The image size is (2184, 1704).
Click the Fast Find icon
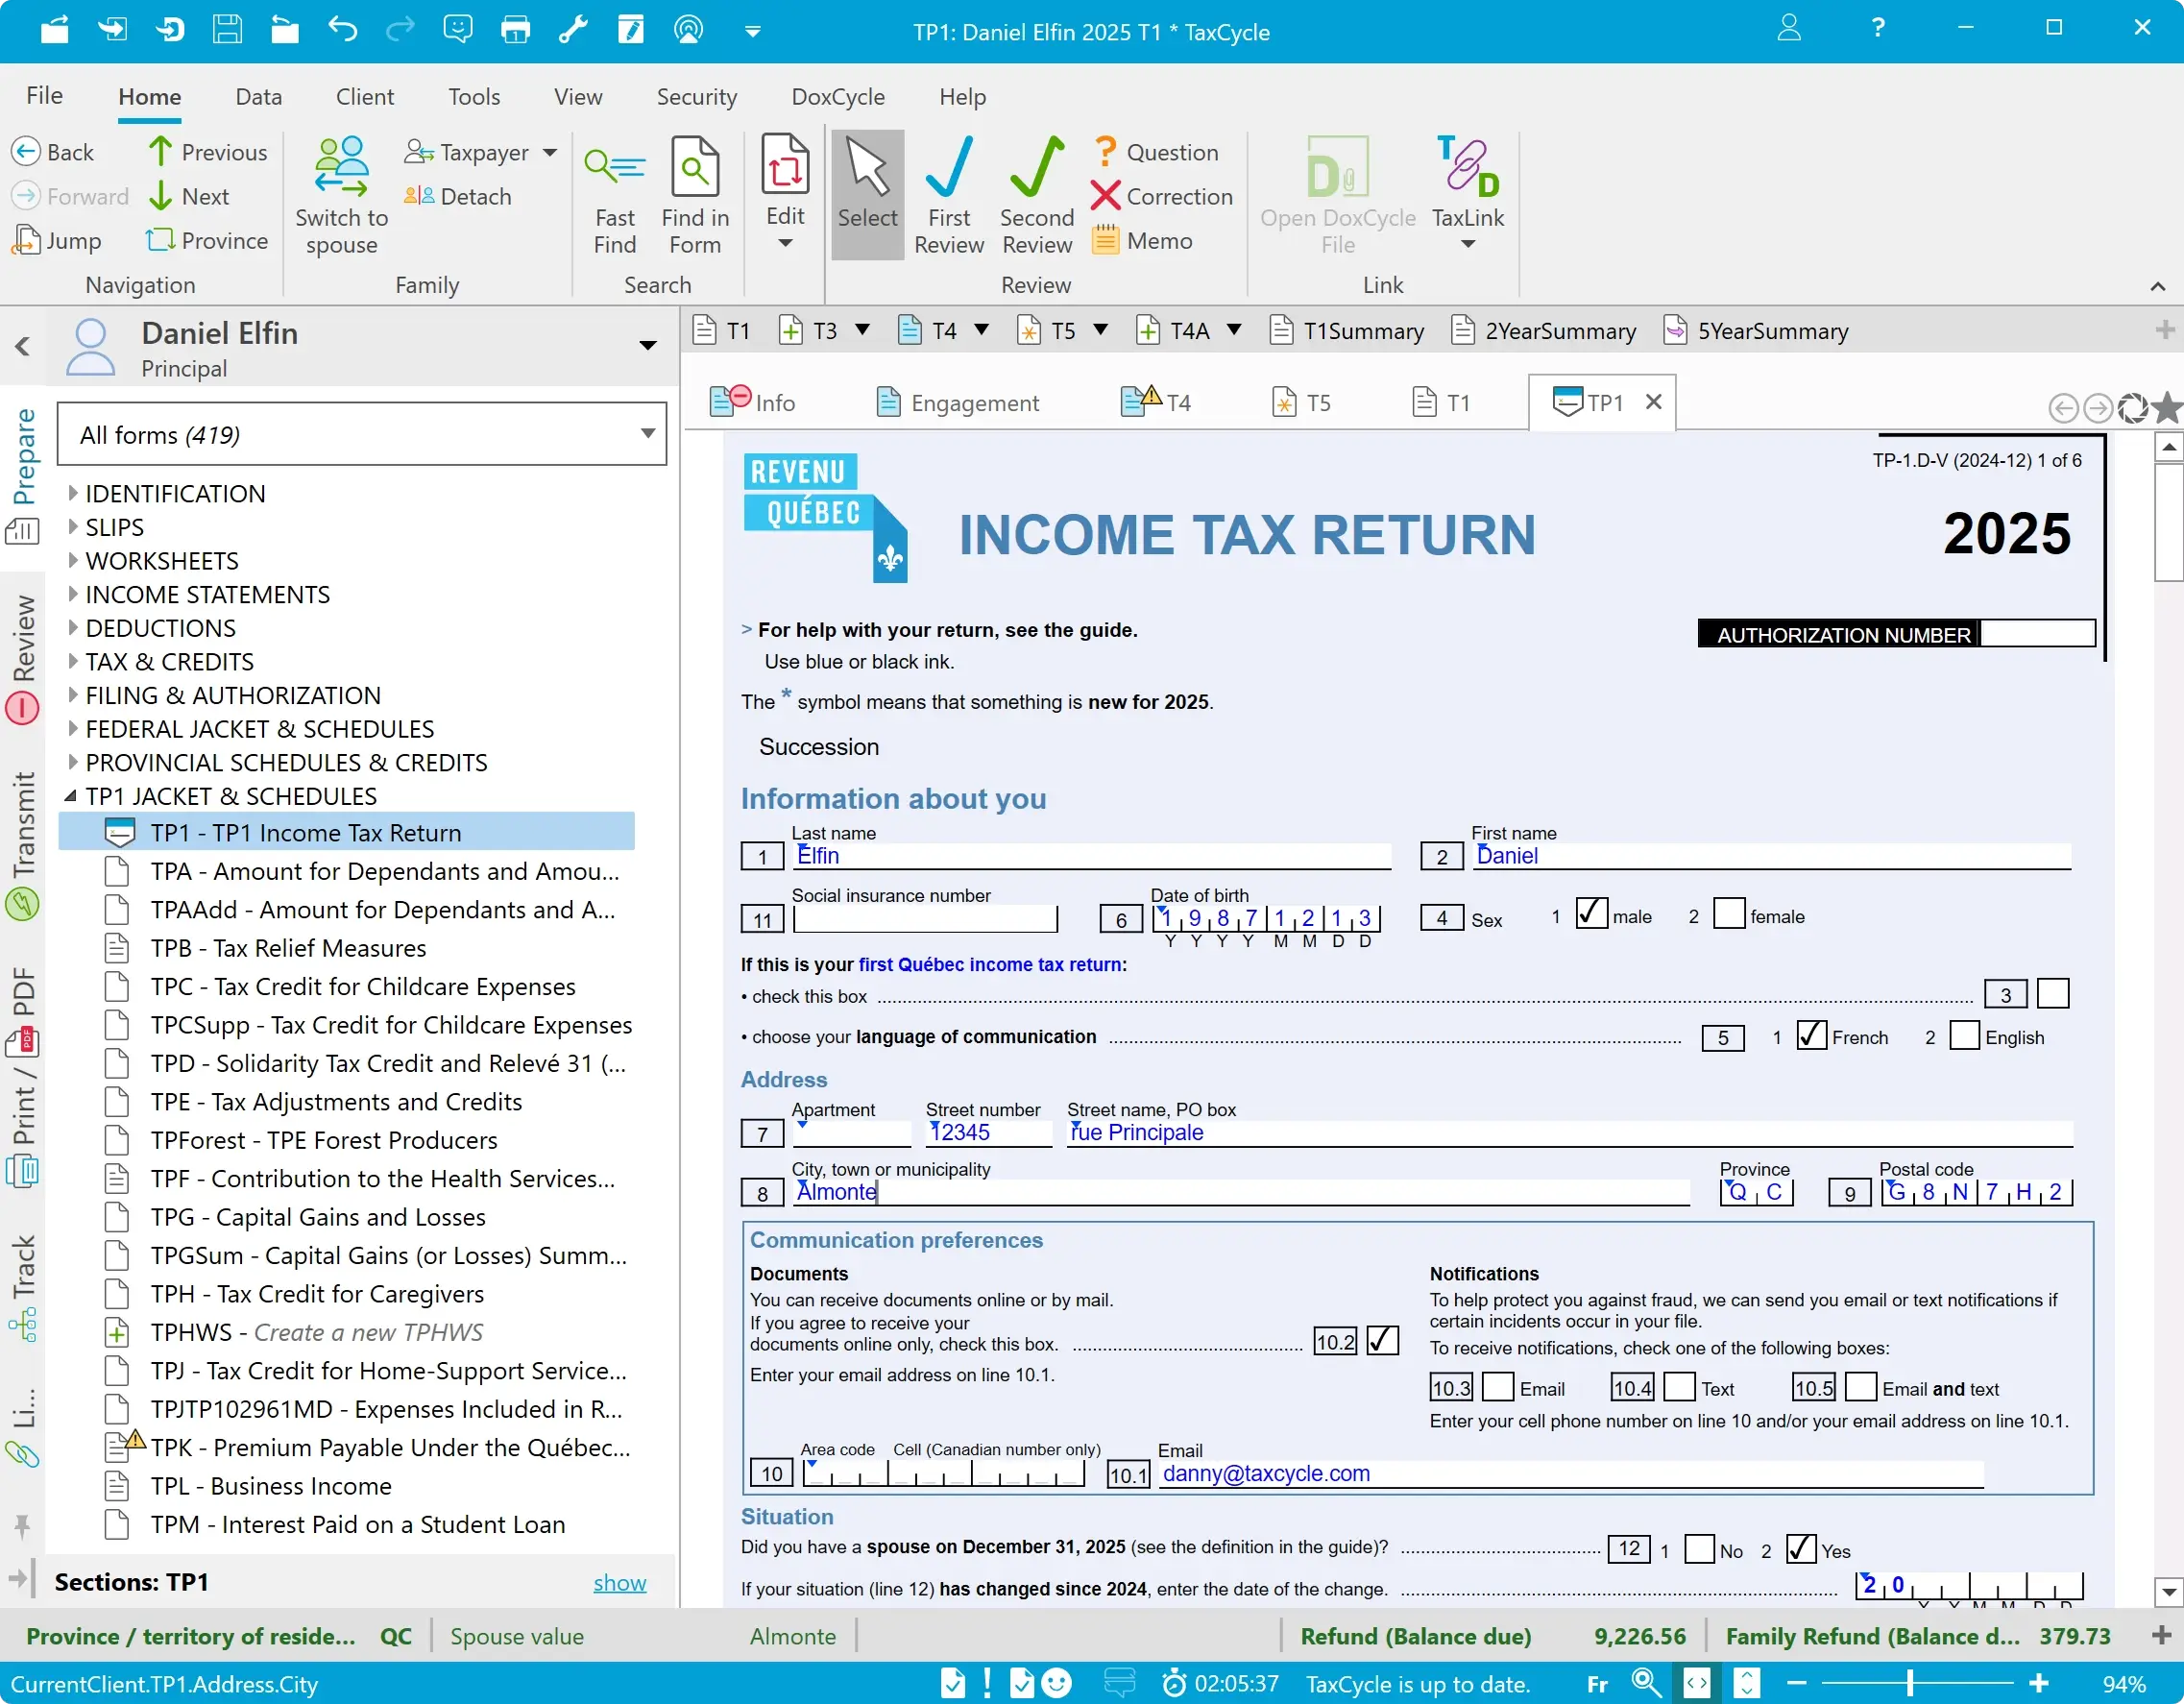click(x=614, y=168)
